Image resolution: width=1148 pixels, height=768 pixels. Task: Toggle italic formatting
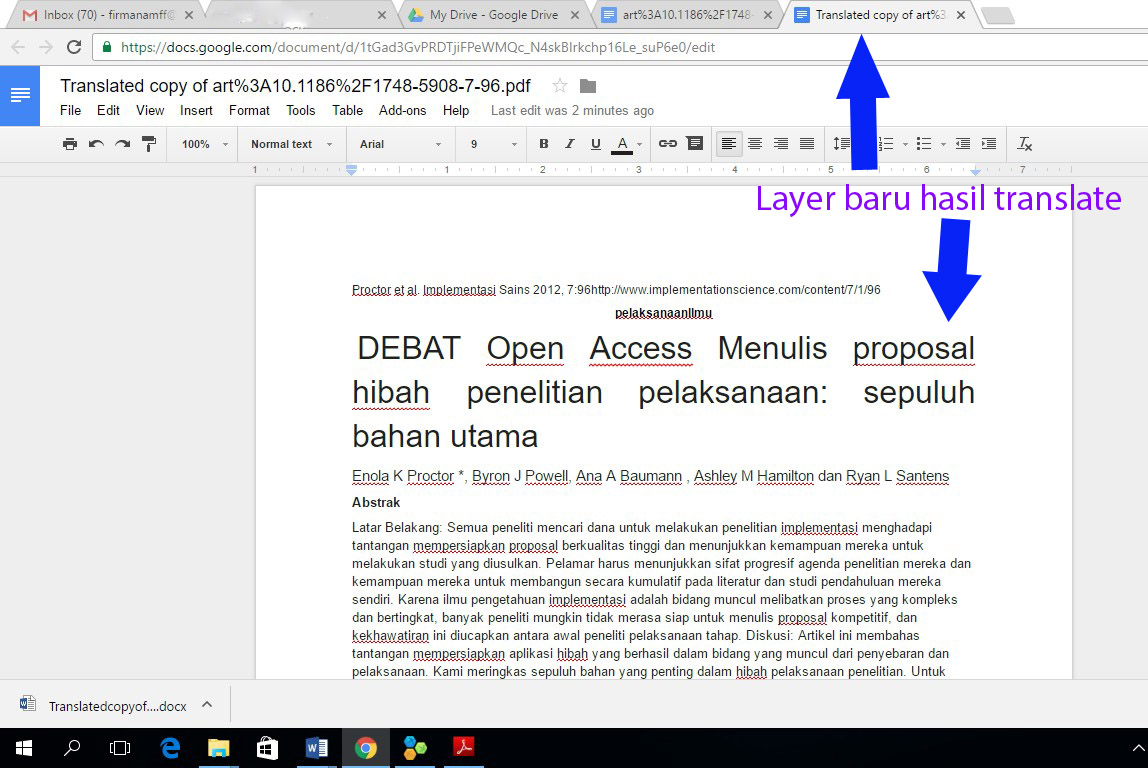click(x=570, y=144)
